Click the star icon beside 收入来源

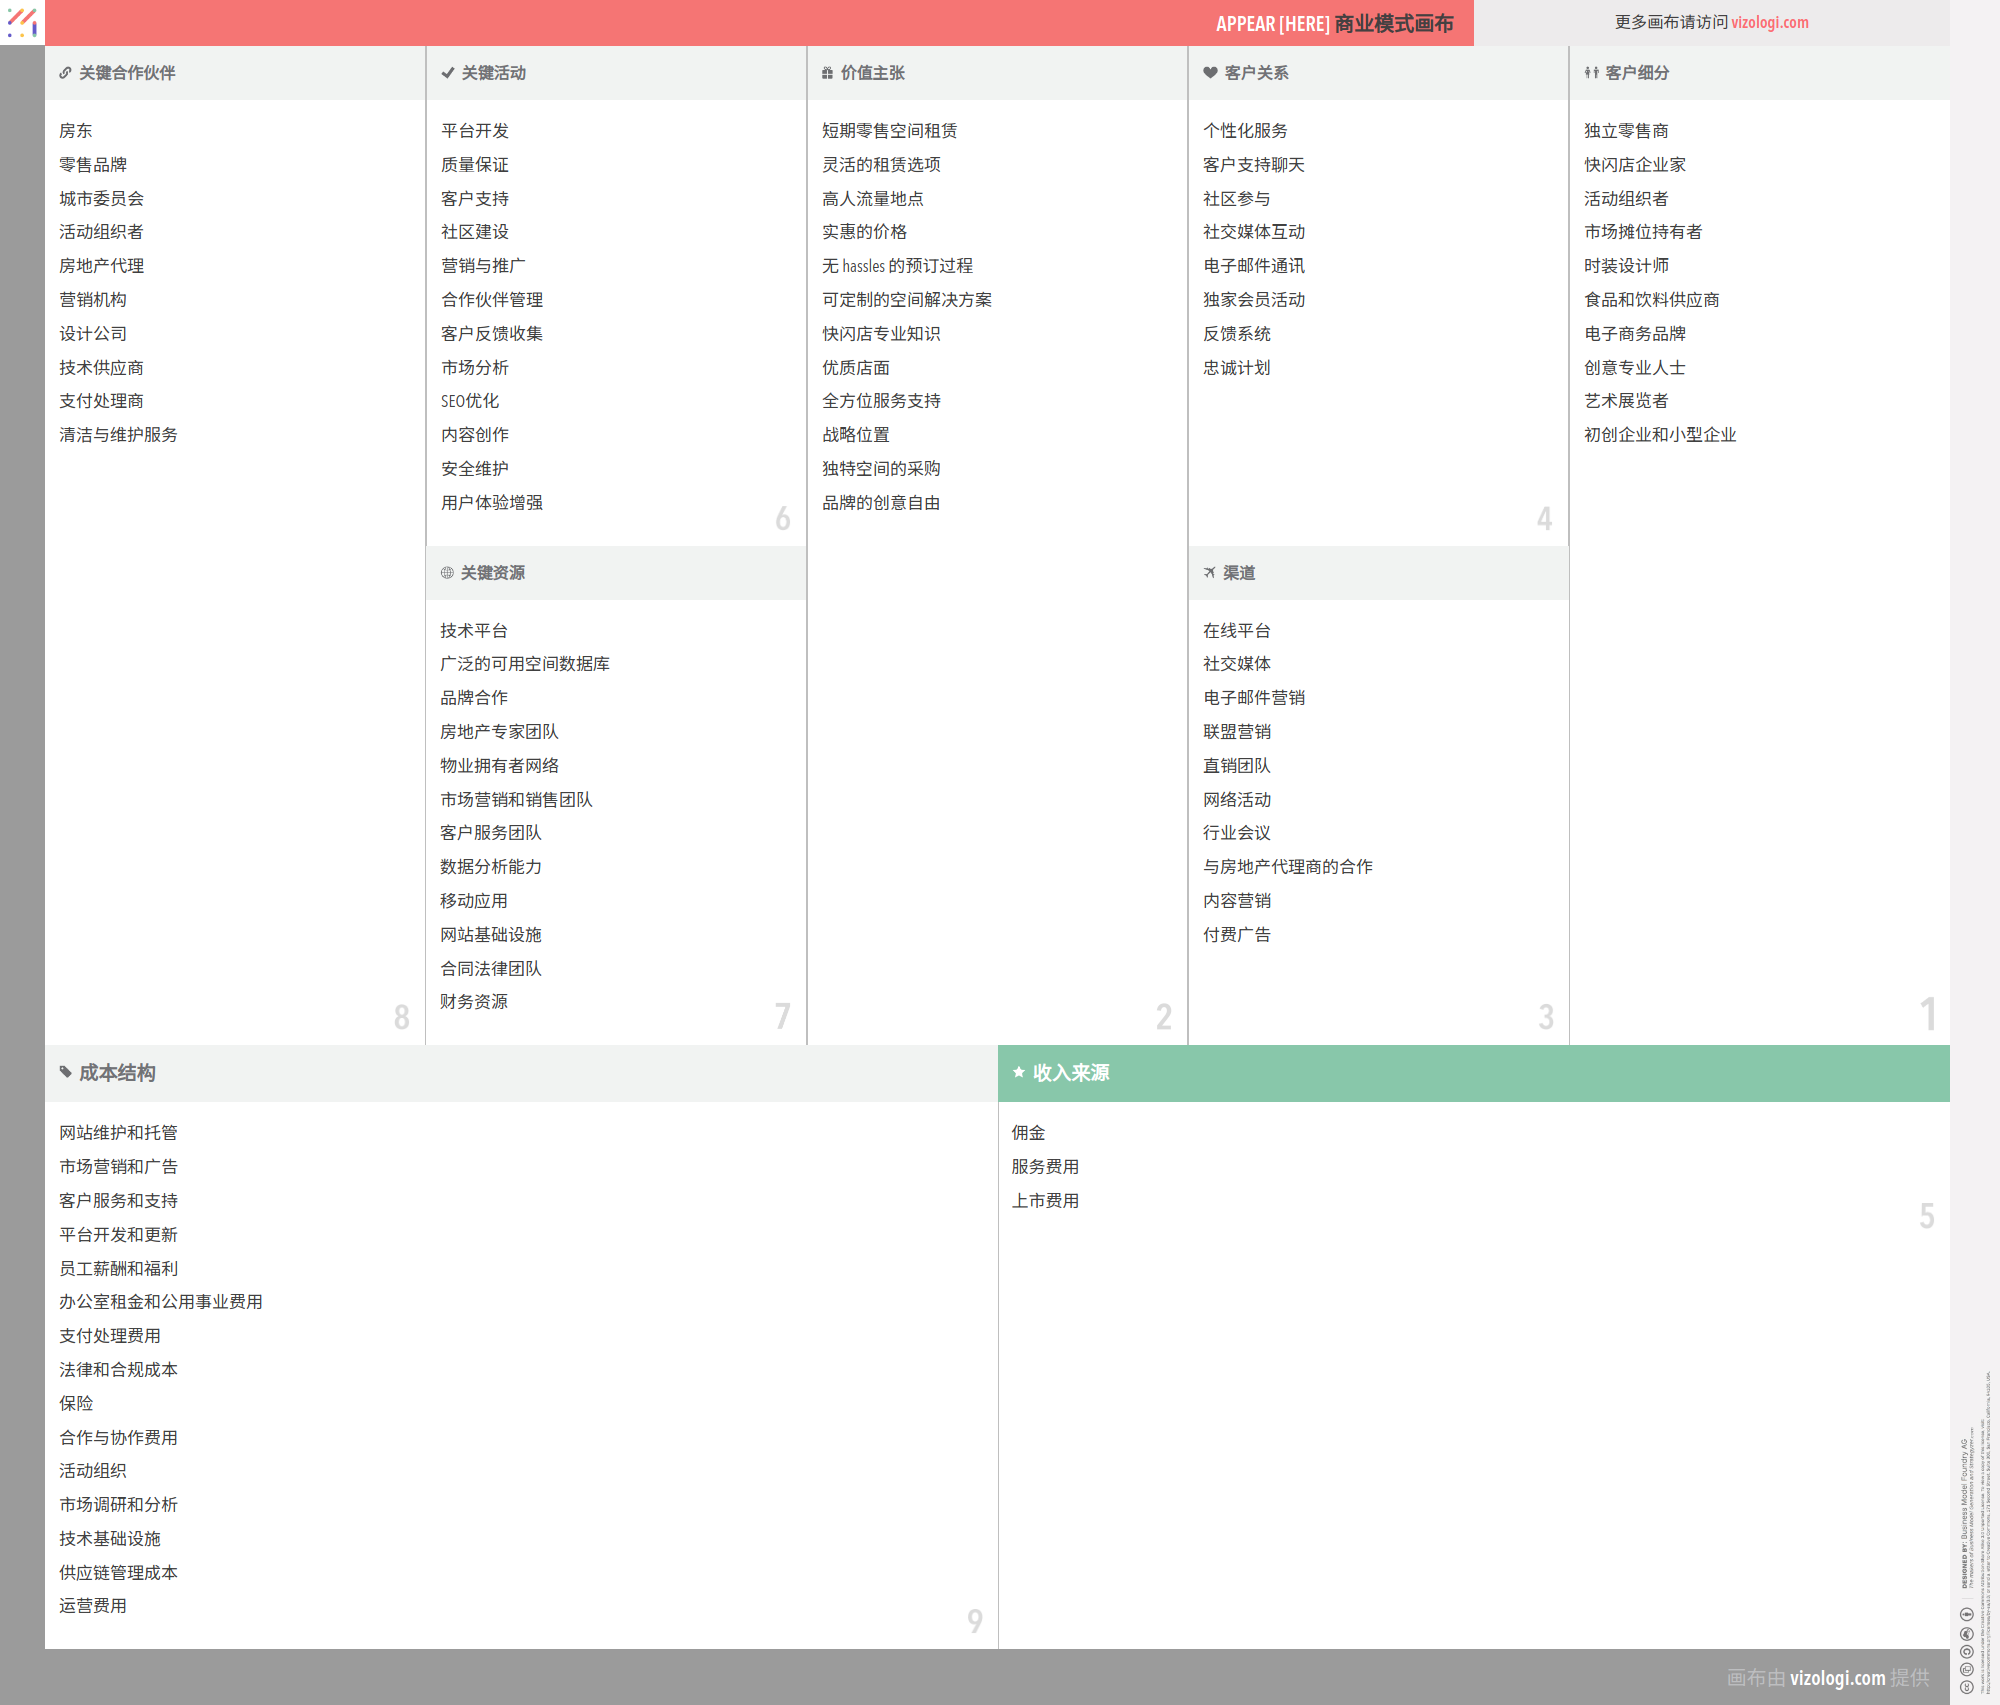coord(1019,1072)
